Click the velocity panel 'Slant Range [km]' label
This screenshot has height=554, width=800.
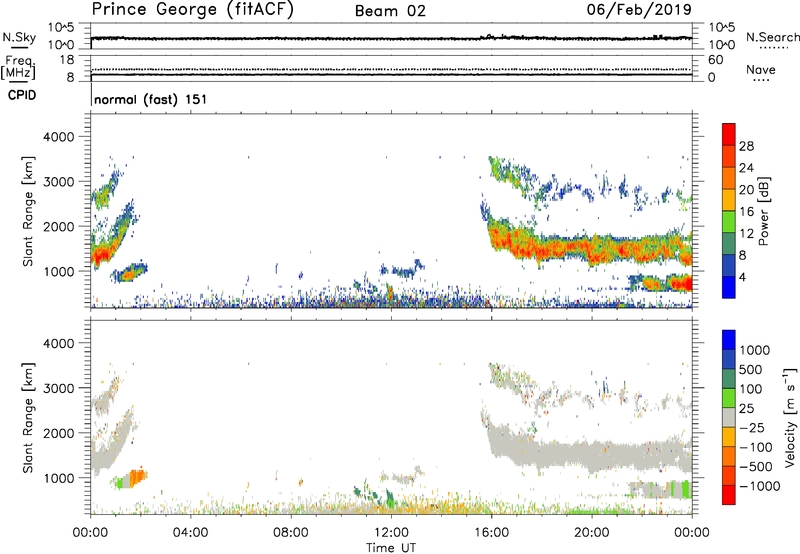[x=28, y=418]
